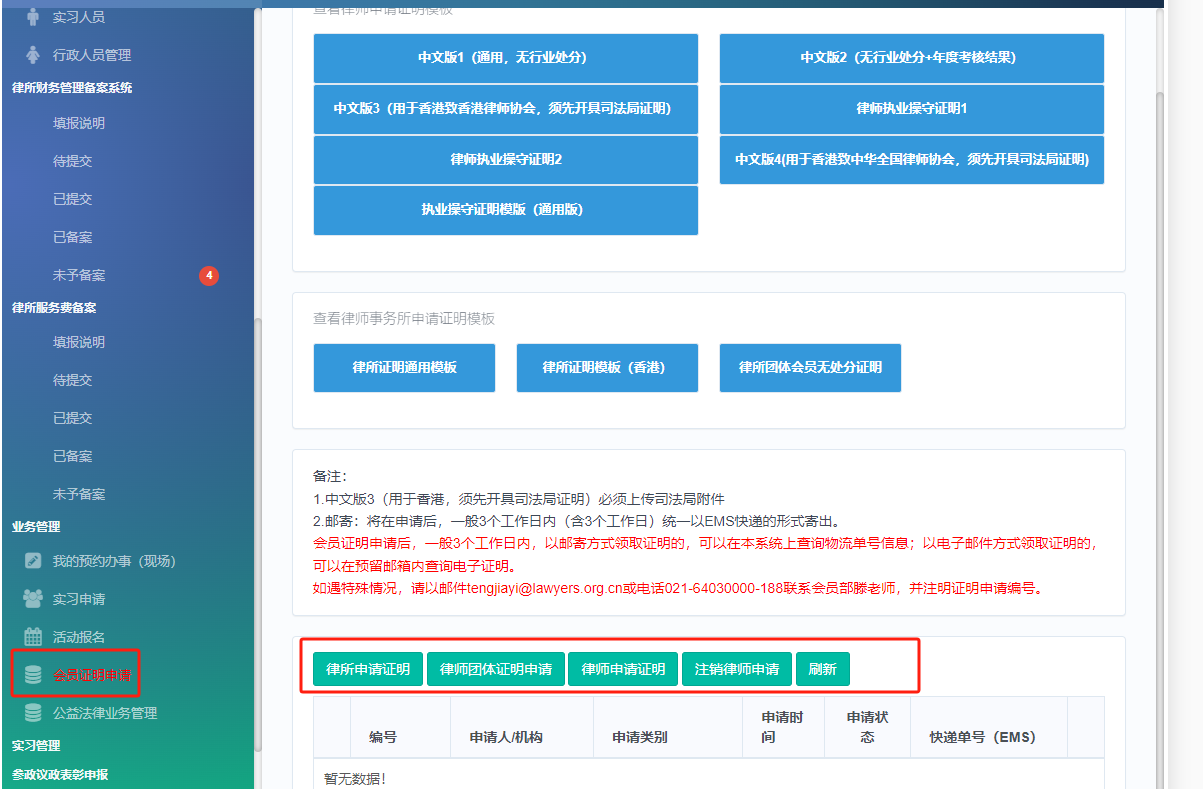This screenshot has height=789, width=1203.
Task: Click the main page vertical scrollbar
Action: coord(1160,400)
